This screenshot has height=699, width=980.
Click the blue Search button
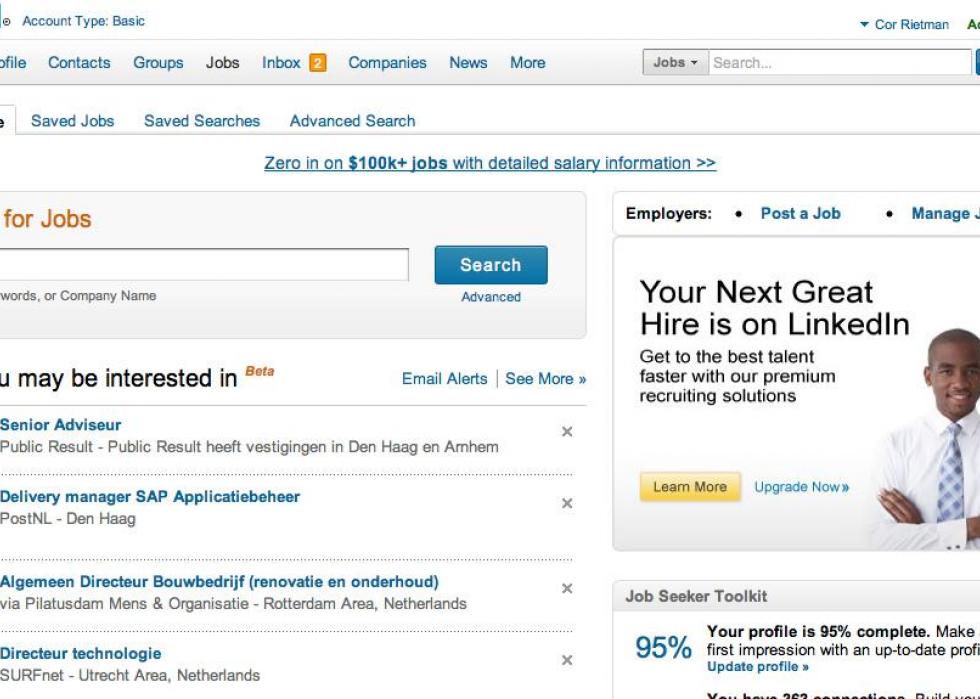coord(491,264)
